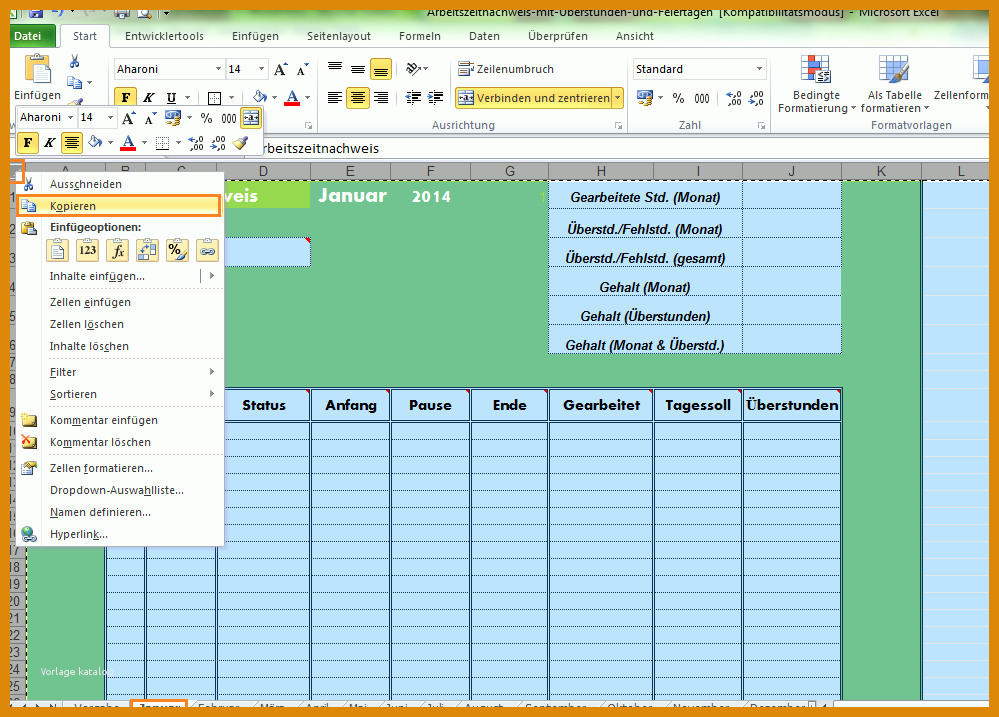
Task: Apply thousands separator 000 in ribbon Zahl group
Action: pos(701,98)
